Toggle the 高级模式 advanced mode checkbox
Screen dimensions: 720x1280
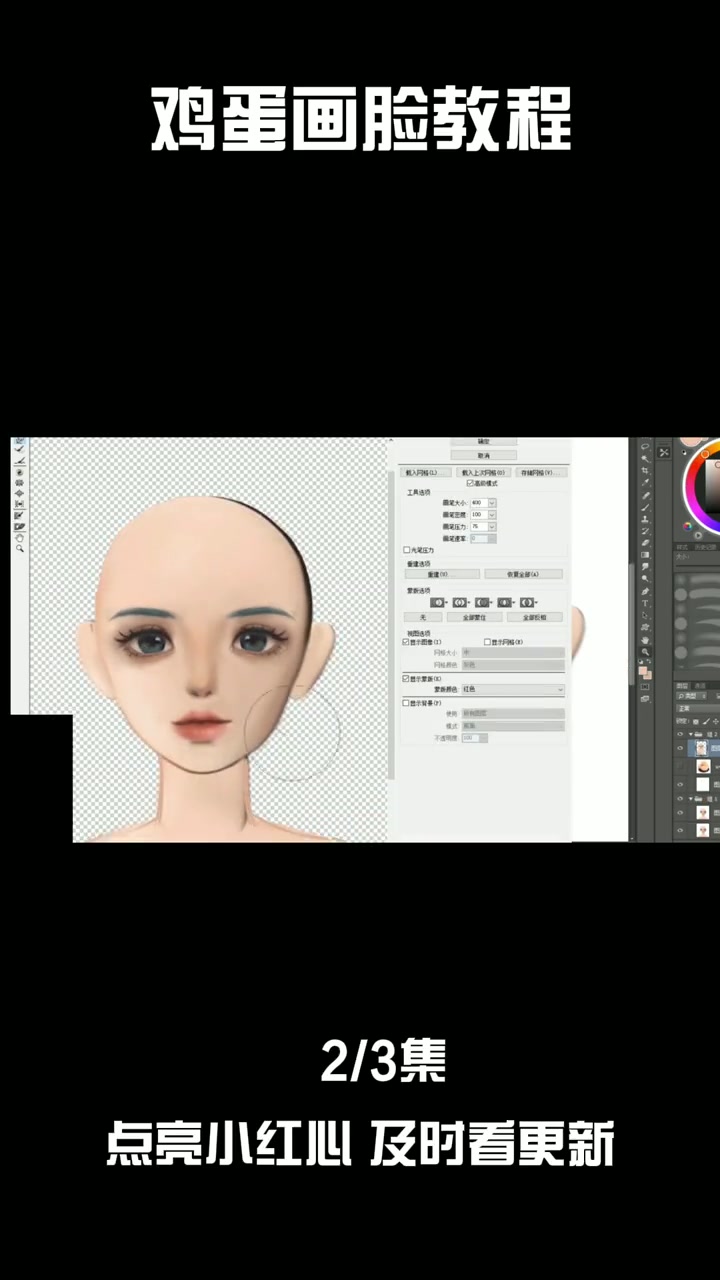tap(470, 484)
